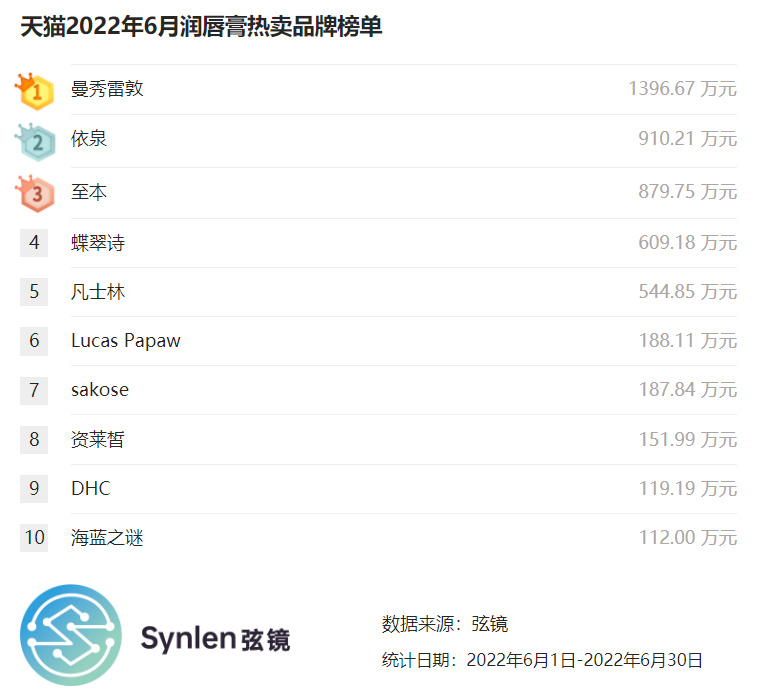This screenshot has height=696, width=758.
Task: Click the chart title 天猫2022年6月润唇膏热卖品牌榜单
Action: pos(201,27)
